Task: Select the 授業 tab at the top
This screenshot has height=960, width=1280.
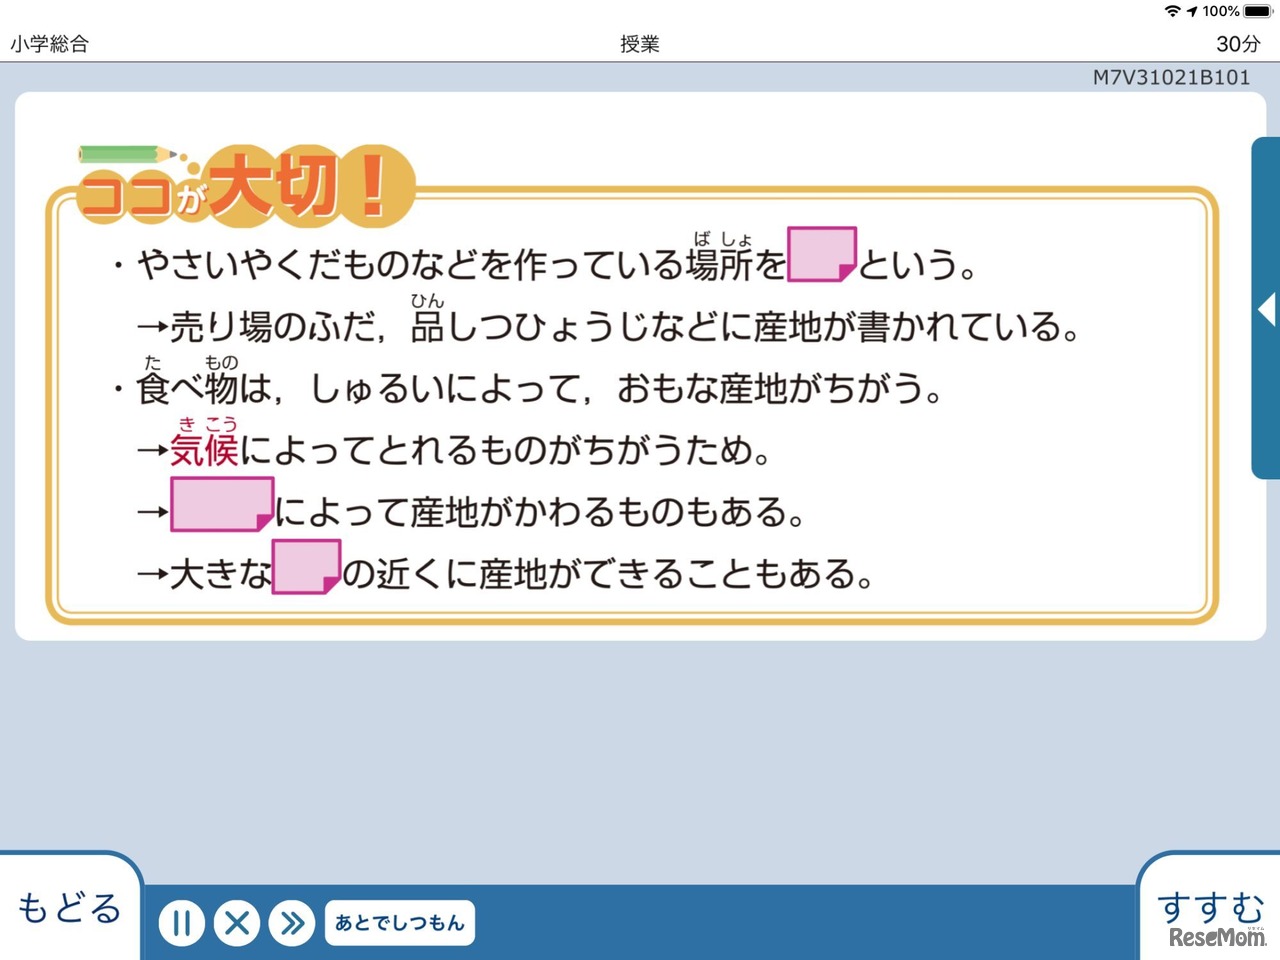Action: [x=641, y=44]
